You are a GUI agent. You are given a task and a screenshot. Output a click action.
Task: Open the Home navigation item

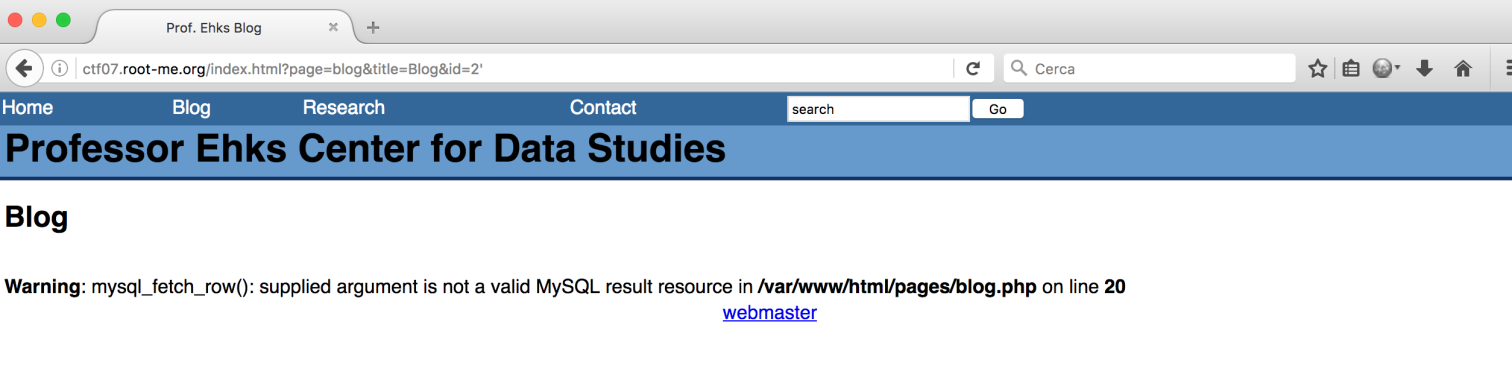pyautogui.click(x=27, y=107)
